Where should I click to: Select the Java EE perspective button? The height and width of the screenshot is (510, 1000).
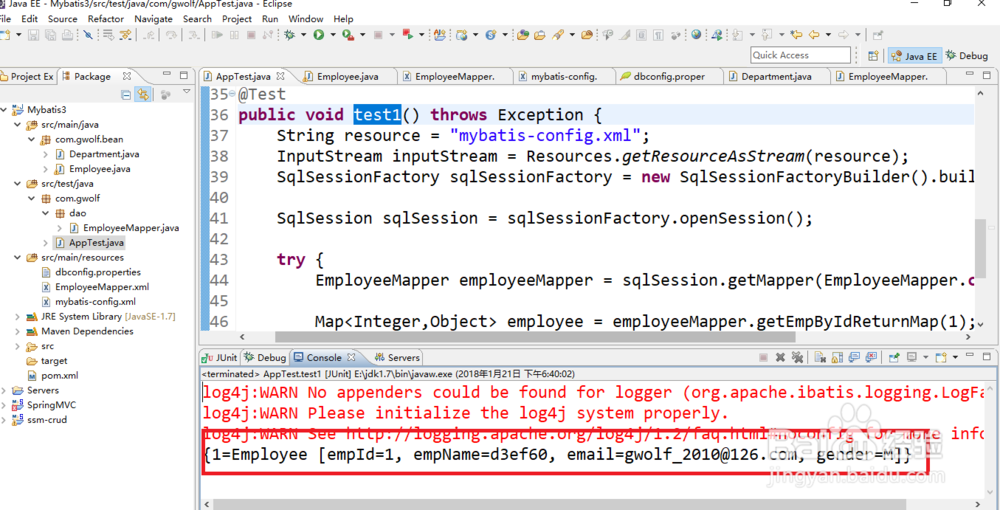point(915,56)
